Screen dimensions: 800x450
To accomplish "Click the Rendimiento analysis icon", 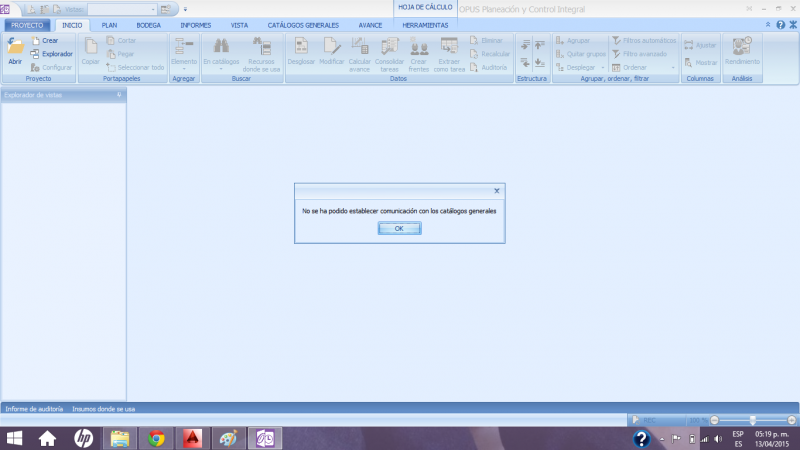I will [742, 50].
